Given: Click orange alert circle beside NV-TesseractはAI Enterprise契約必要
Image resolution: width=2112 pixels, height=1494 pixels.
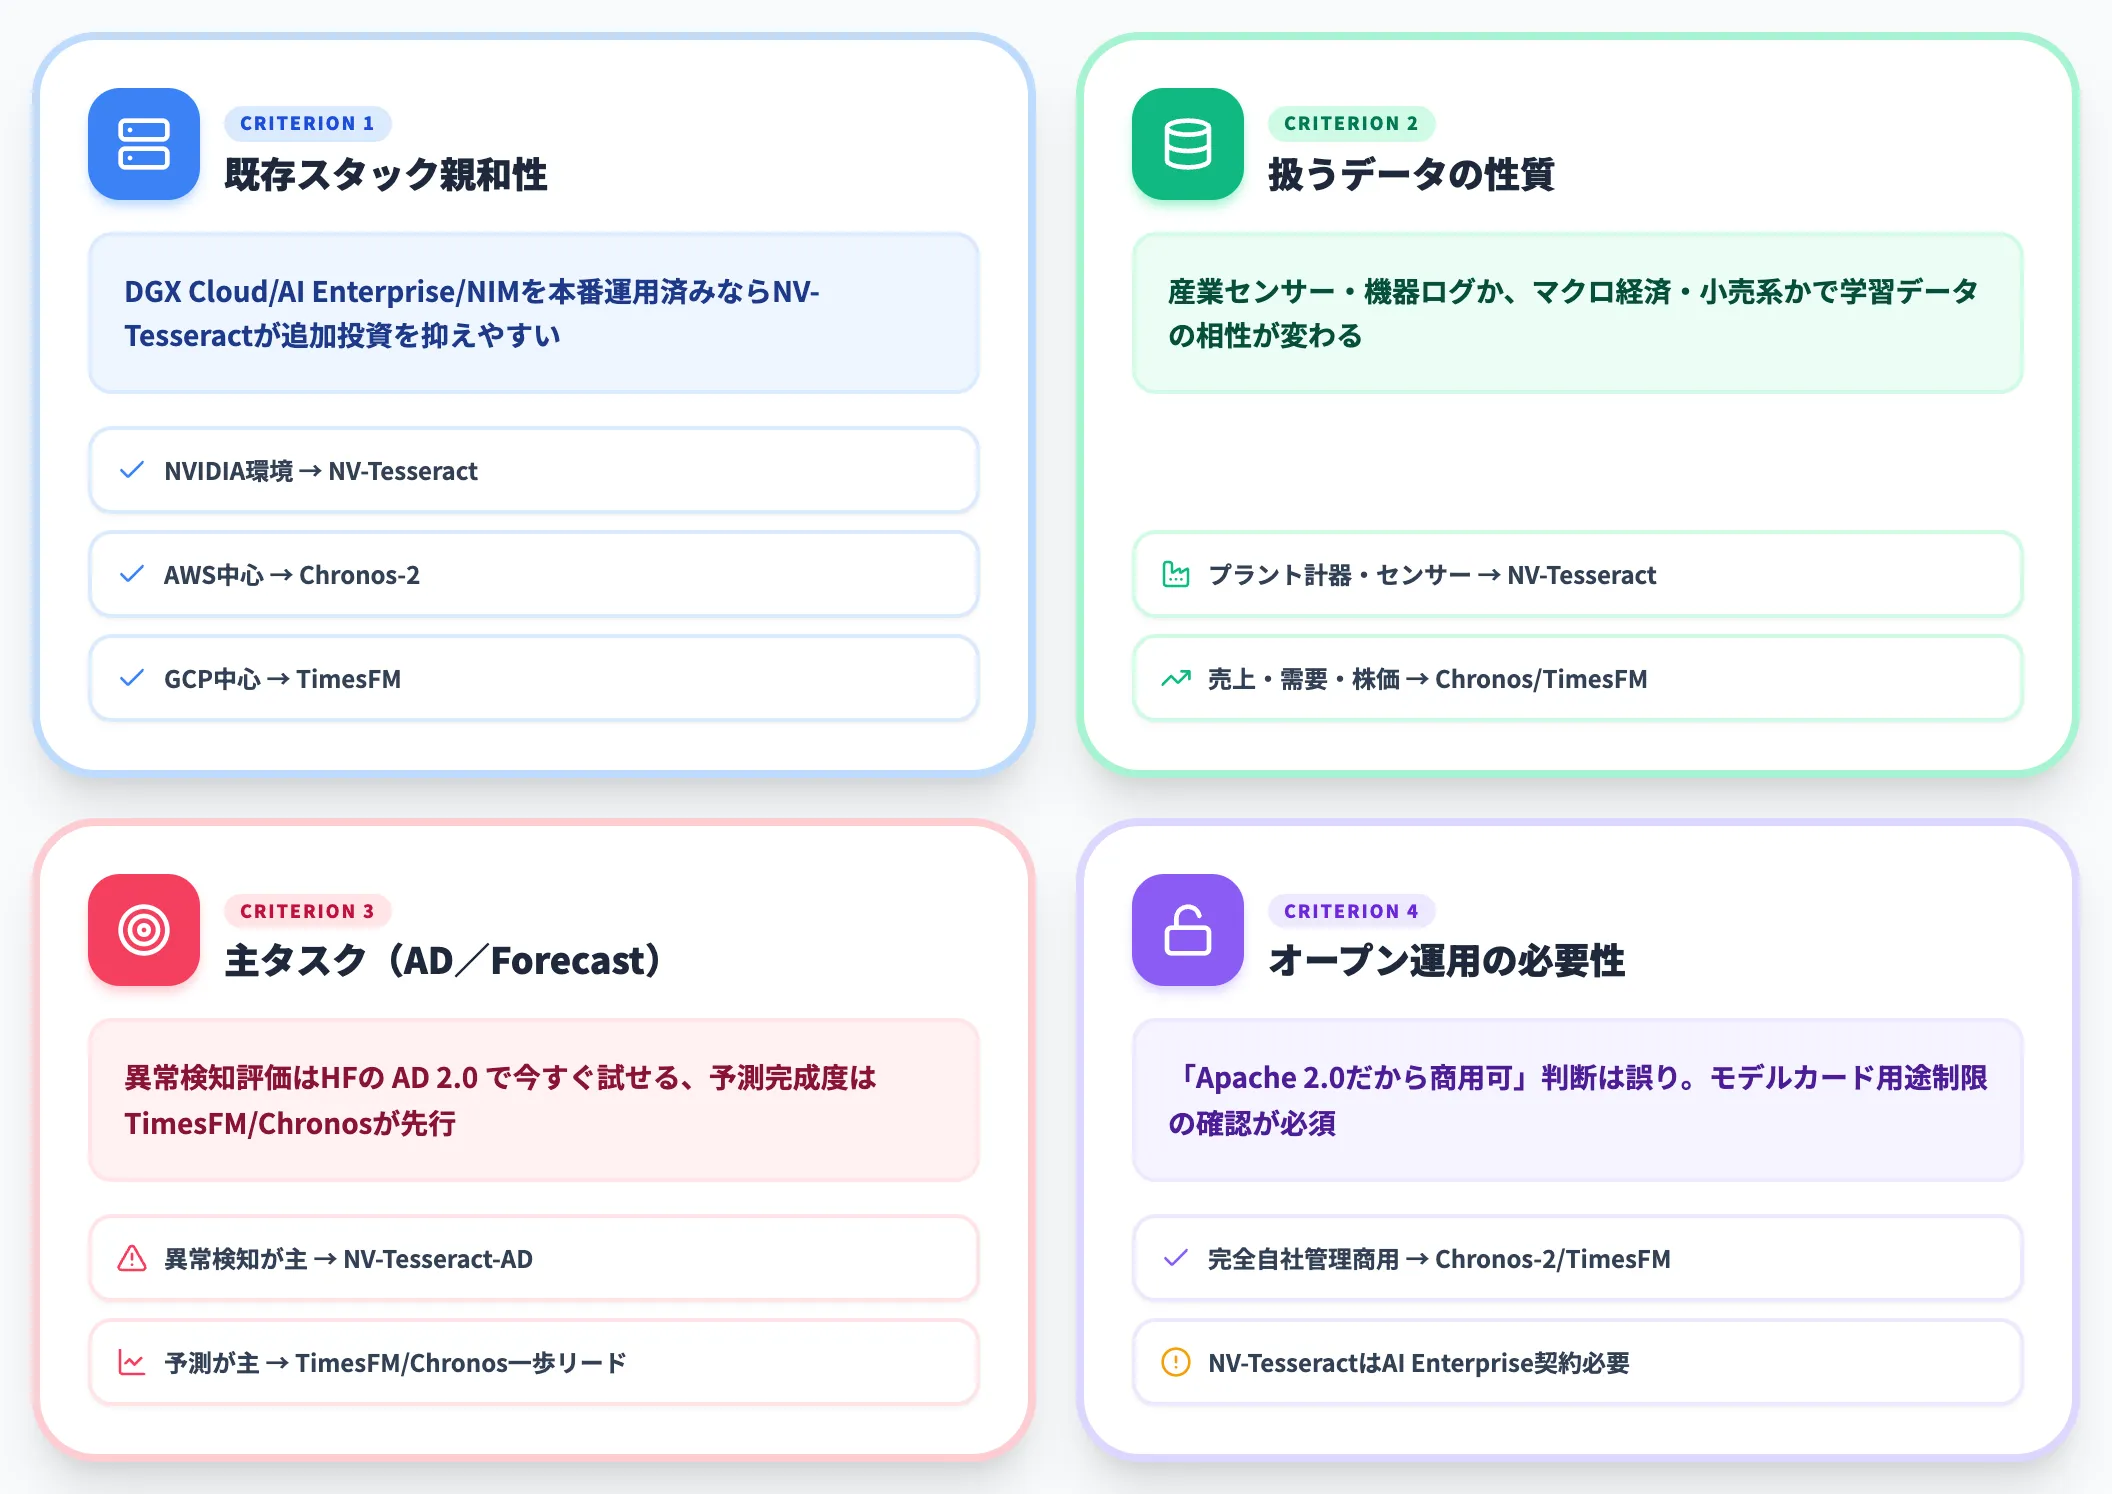Looking at the screenshot, I should [1176, 1362].
